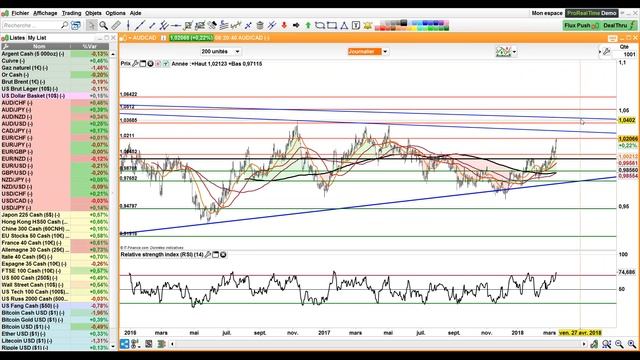Open the Options menu

(116, 13)
